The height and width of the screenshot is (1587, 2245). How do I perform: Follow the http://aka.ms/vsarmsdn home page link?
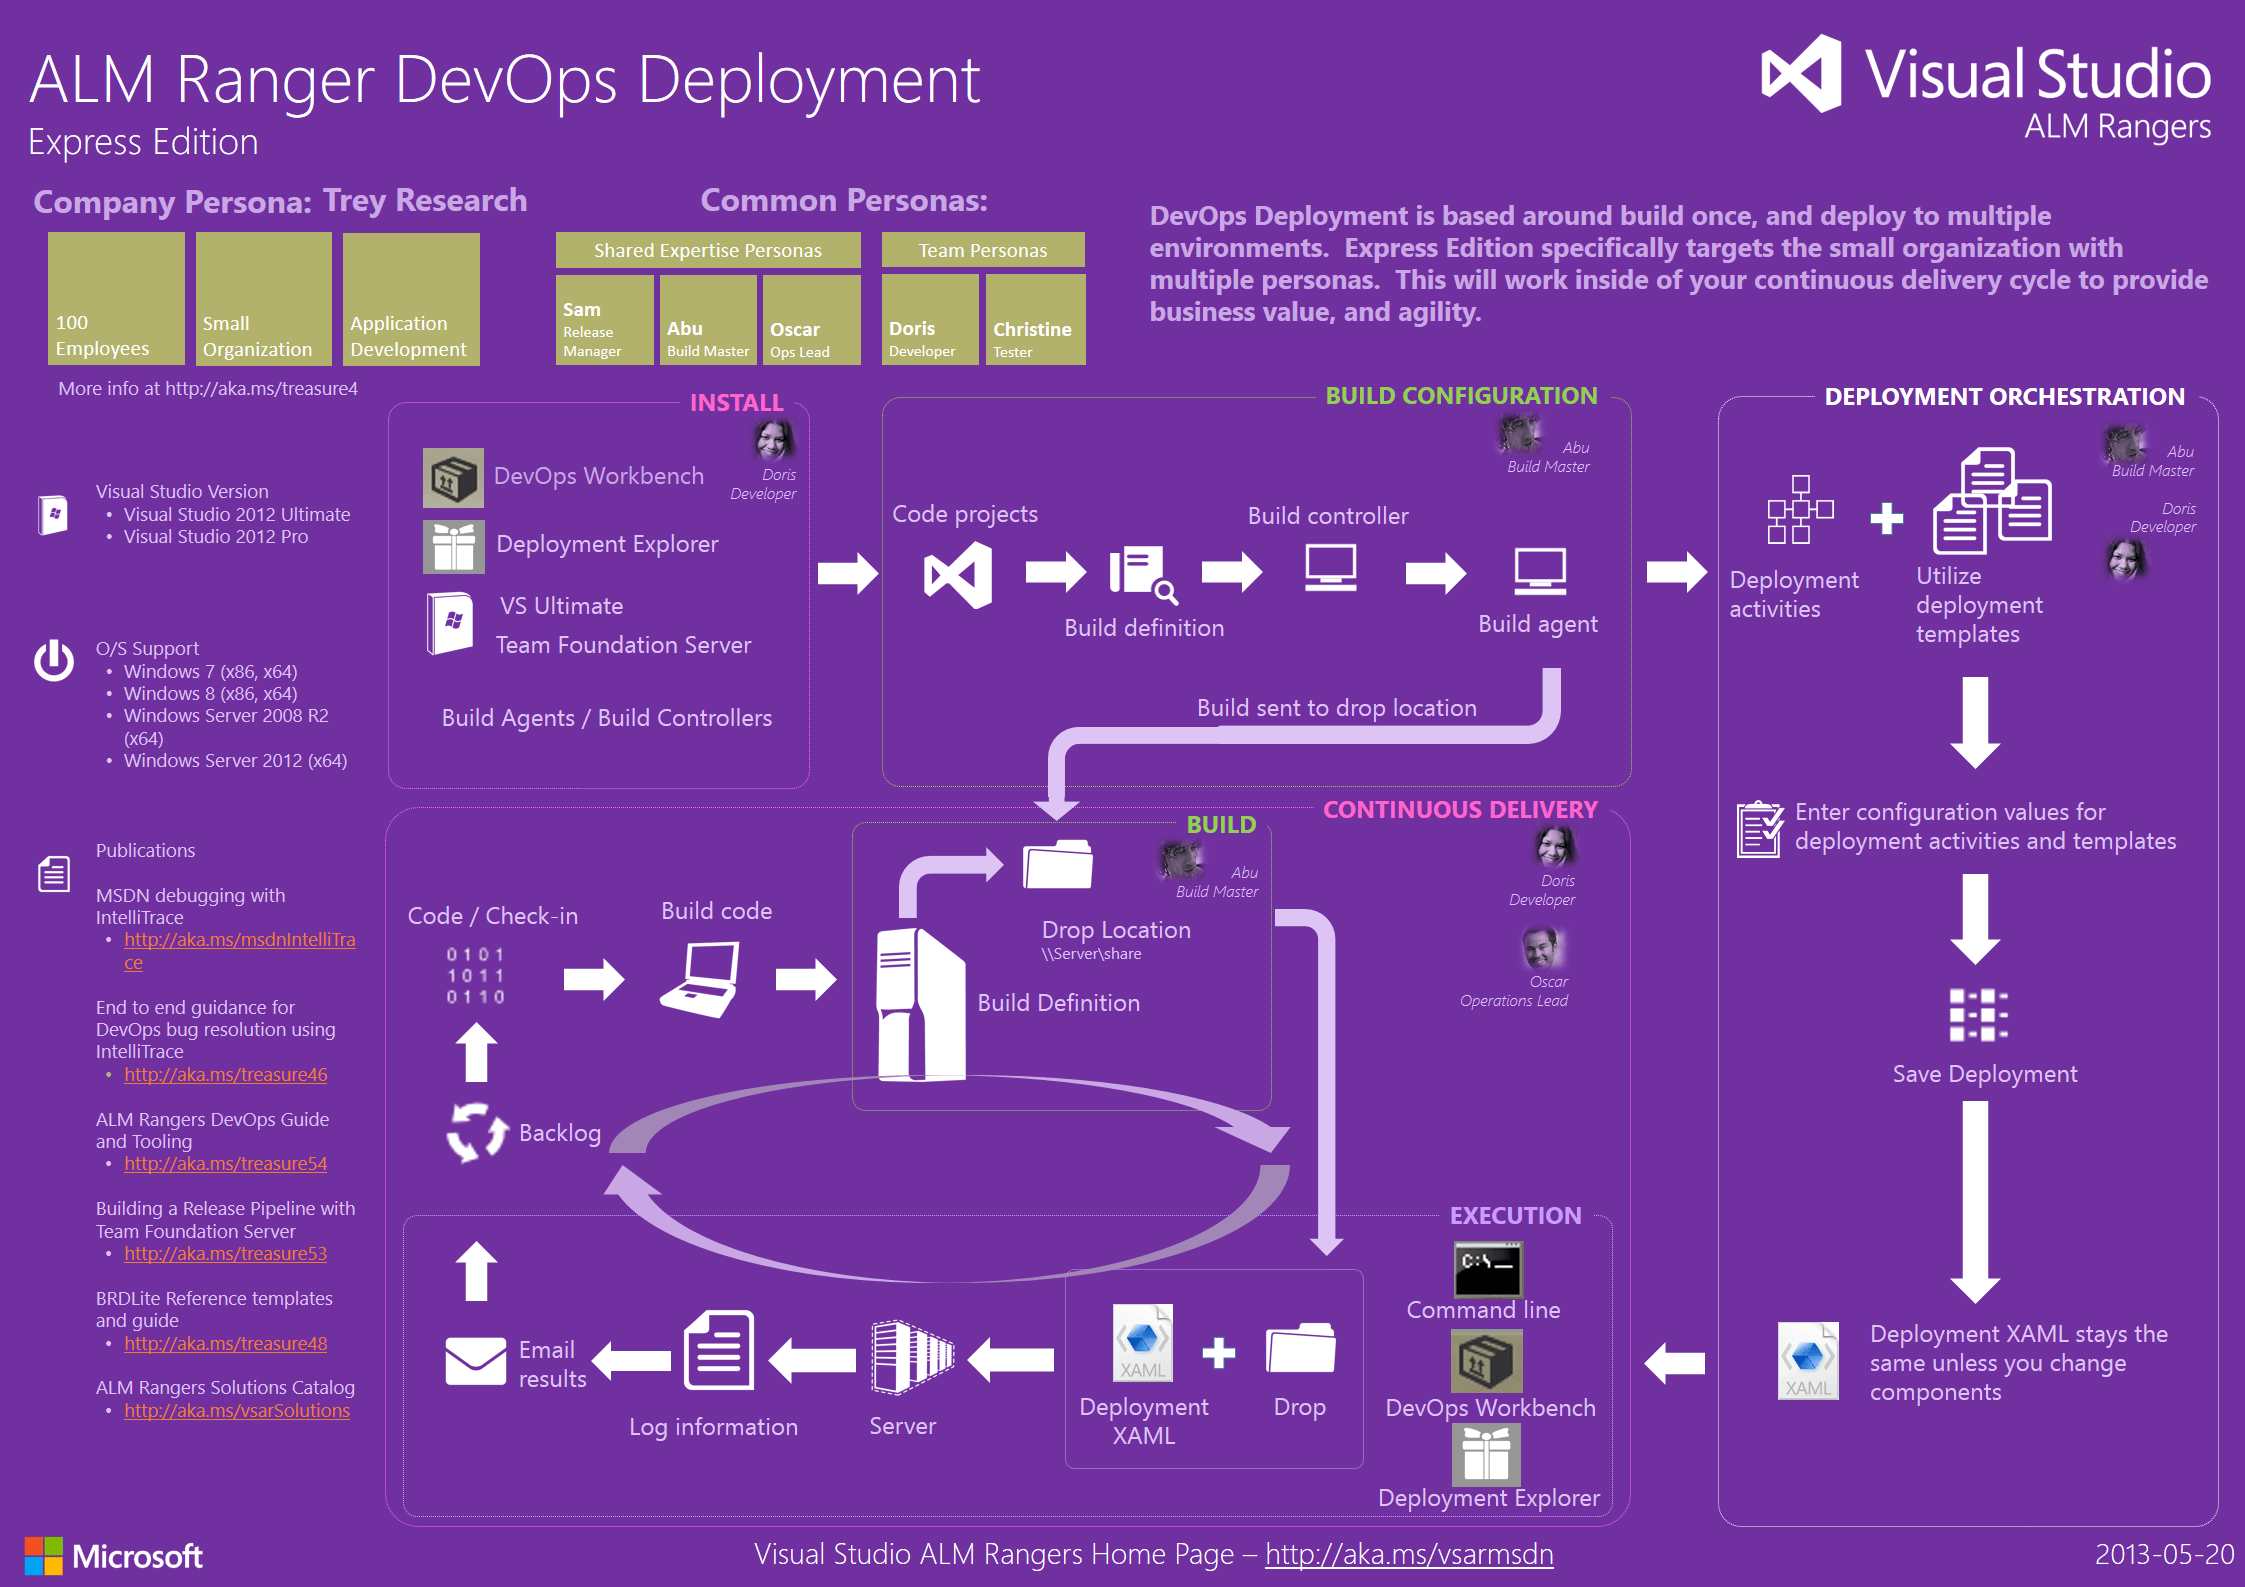1408,1554
